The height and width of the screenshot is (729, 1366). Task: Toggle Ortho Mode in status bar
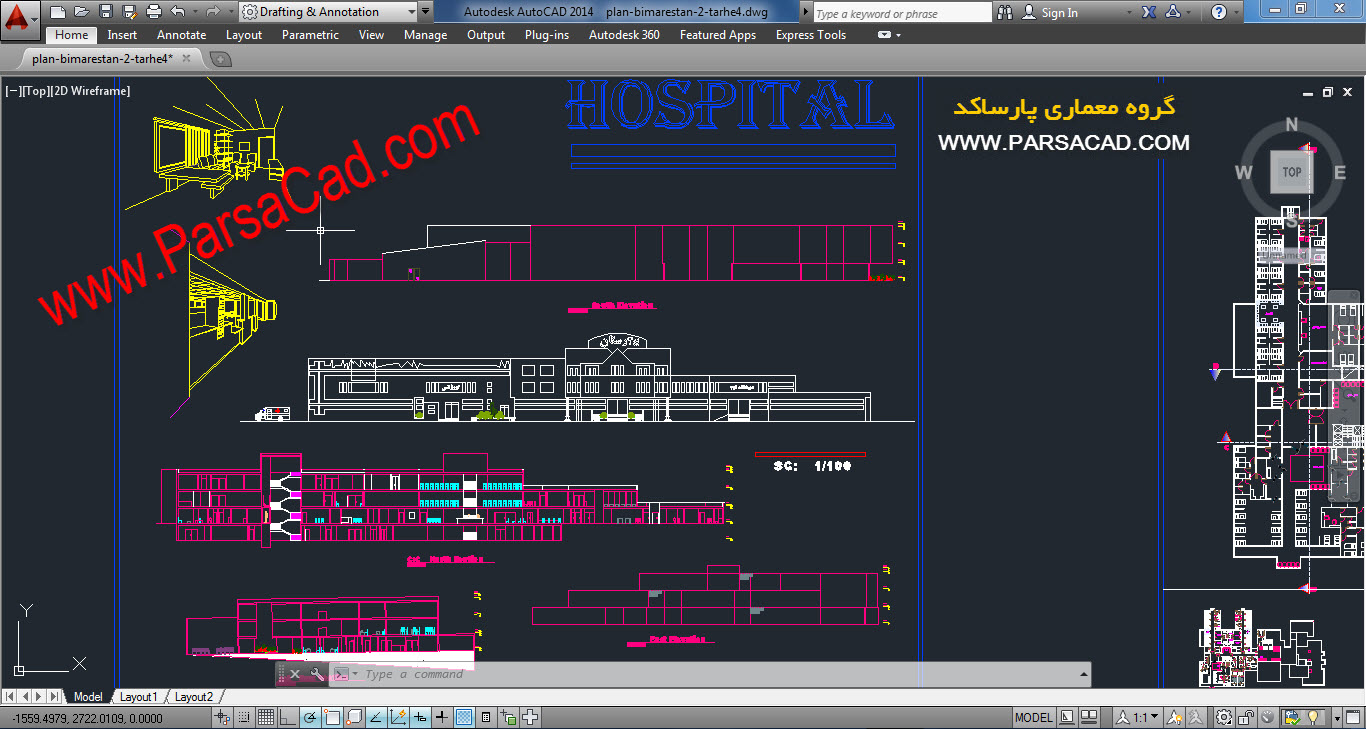(x=288, y=717)
